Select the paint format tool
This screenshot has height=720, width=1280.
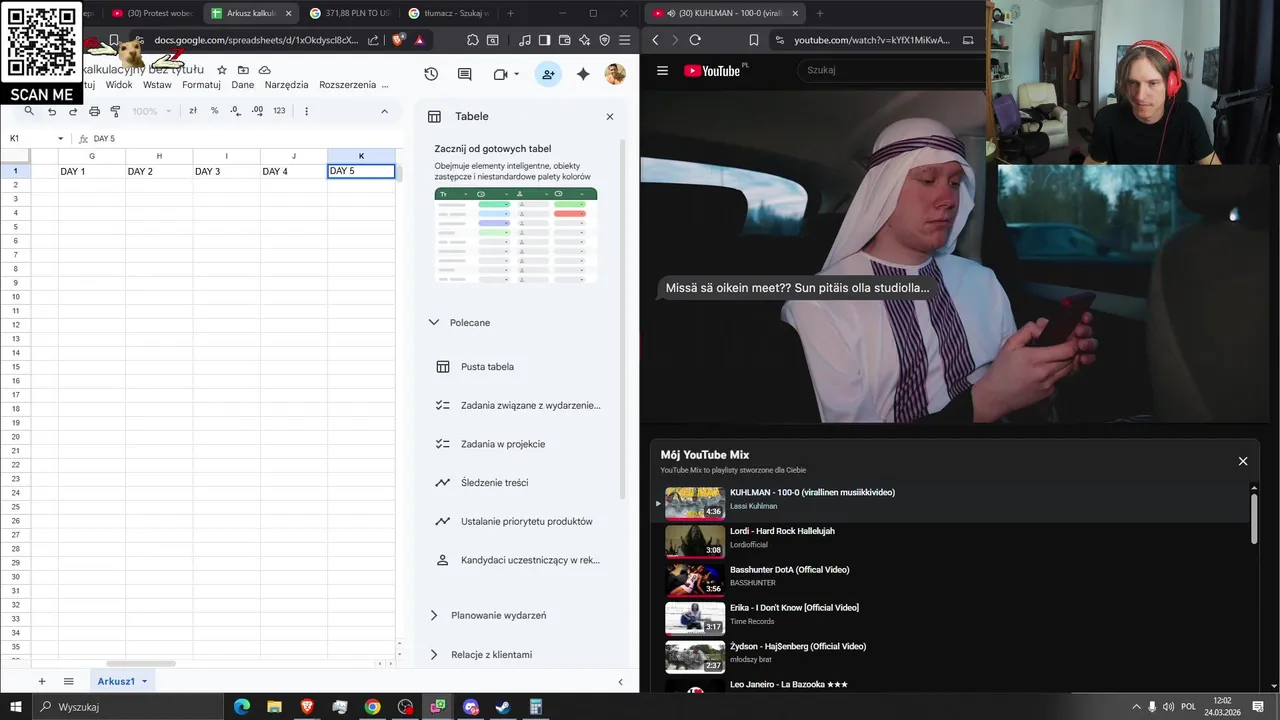115,111
